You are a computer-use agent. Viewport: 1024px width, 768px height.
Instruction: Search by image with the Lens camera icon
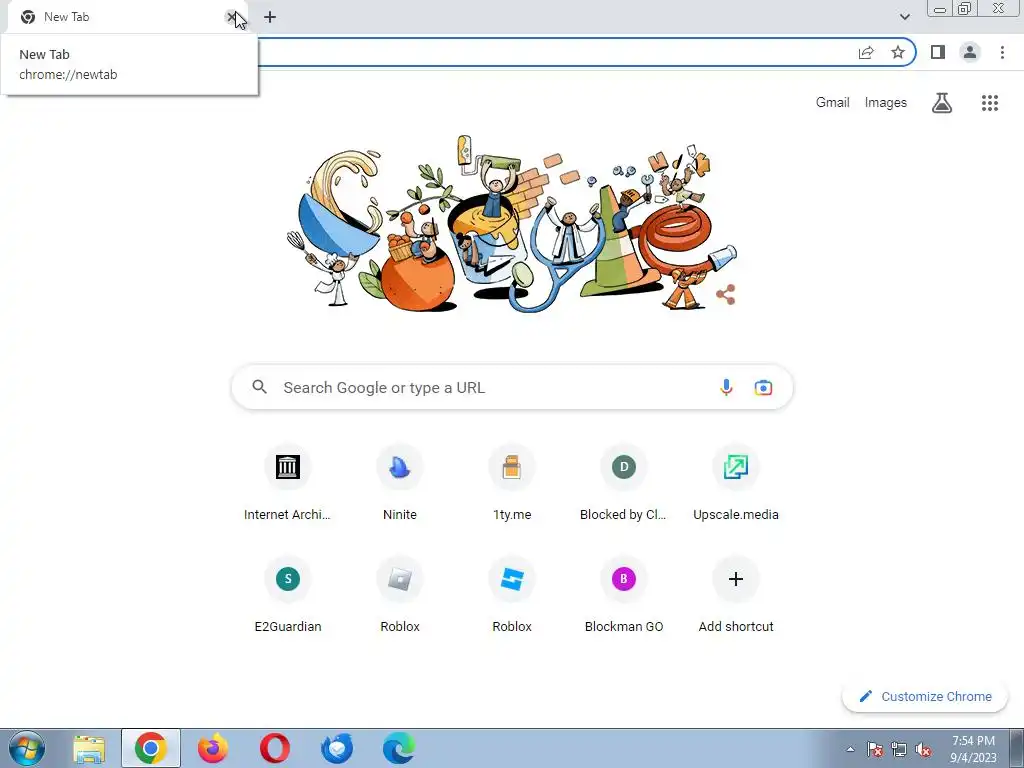(763, 387)
